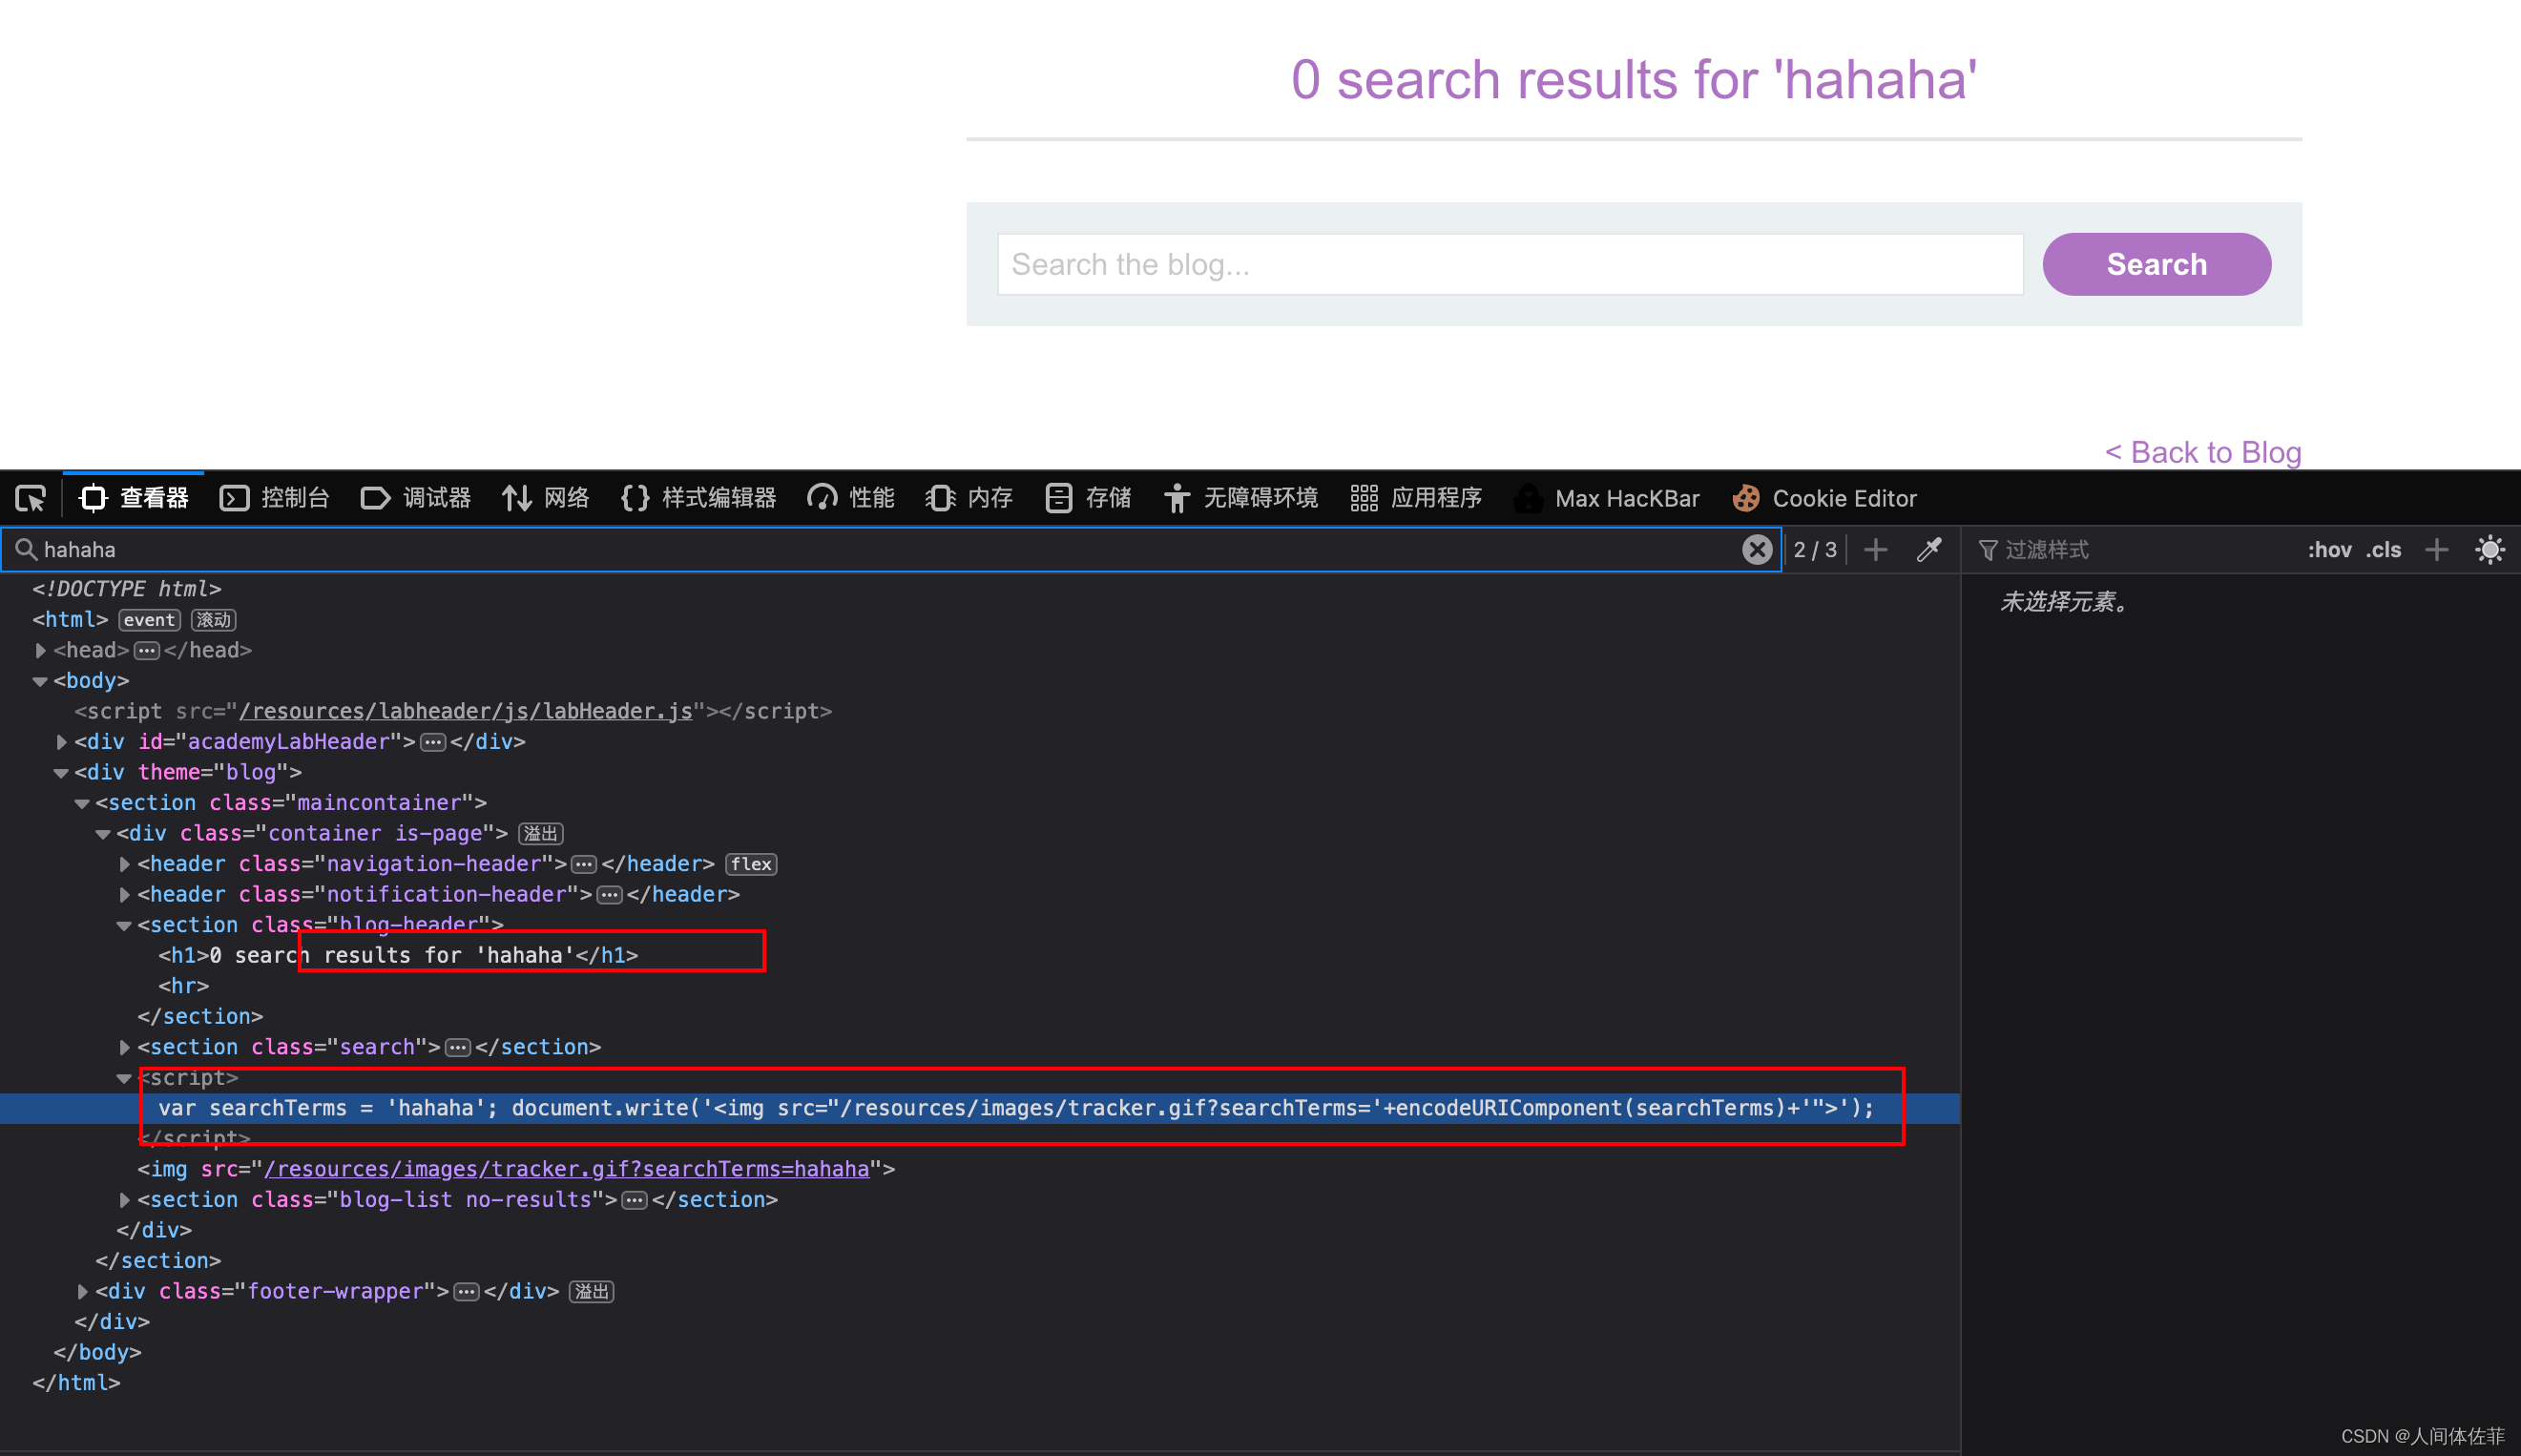This screenshot has width=2521, height=1456.
Task: Toggle the light color scheme simulation
Action: point(2489,549)
